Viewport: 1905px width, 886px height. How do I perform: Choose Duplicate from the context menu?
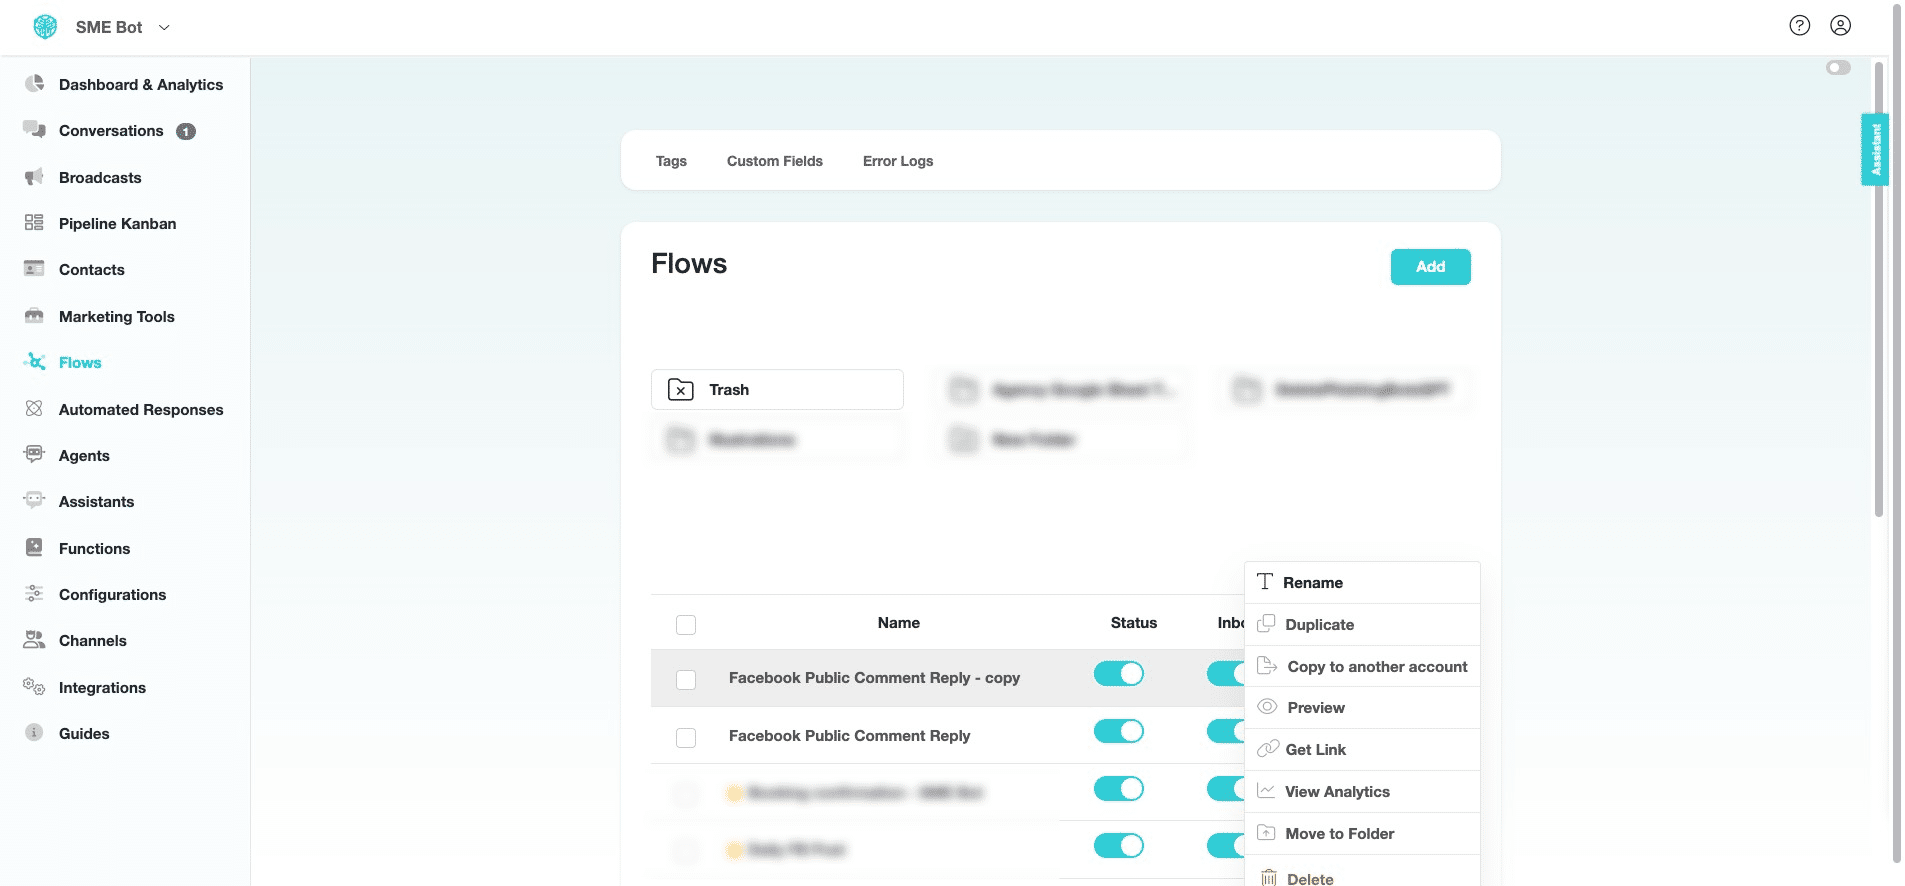(1362, 625)
